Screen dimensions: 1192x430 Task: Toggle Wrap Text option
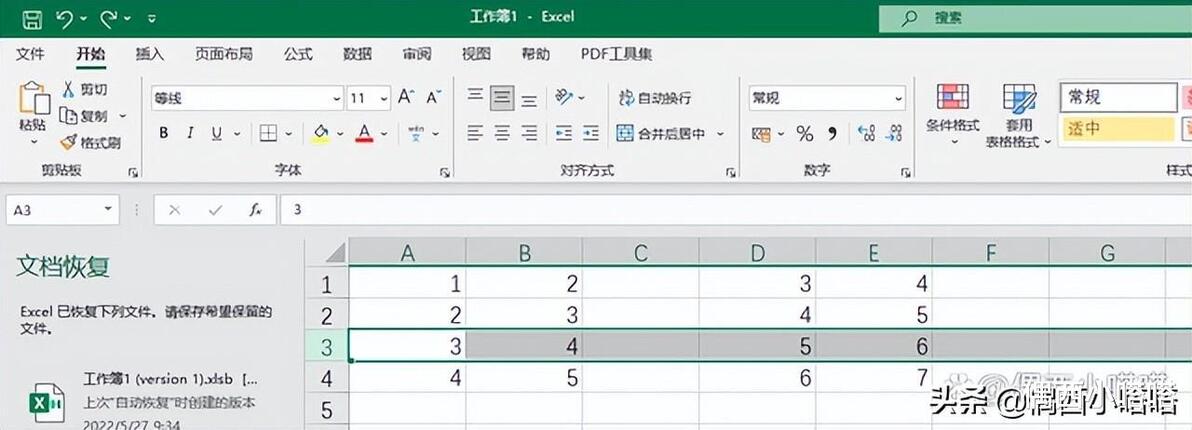[655, 98]
